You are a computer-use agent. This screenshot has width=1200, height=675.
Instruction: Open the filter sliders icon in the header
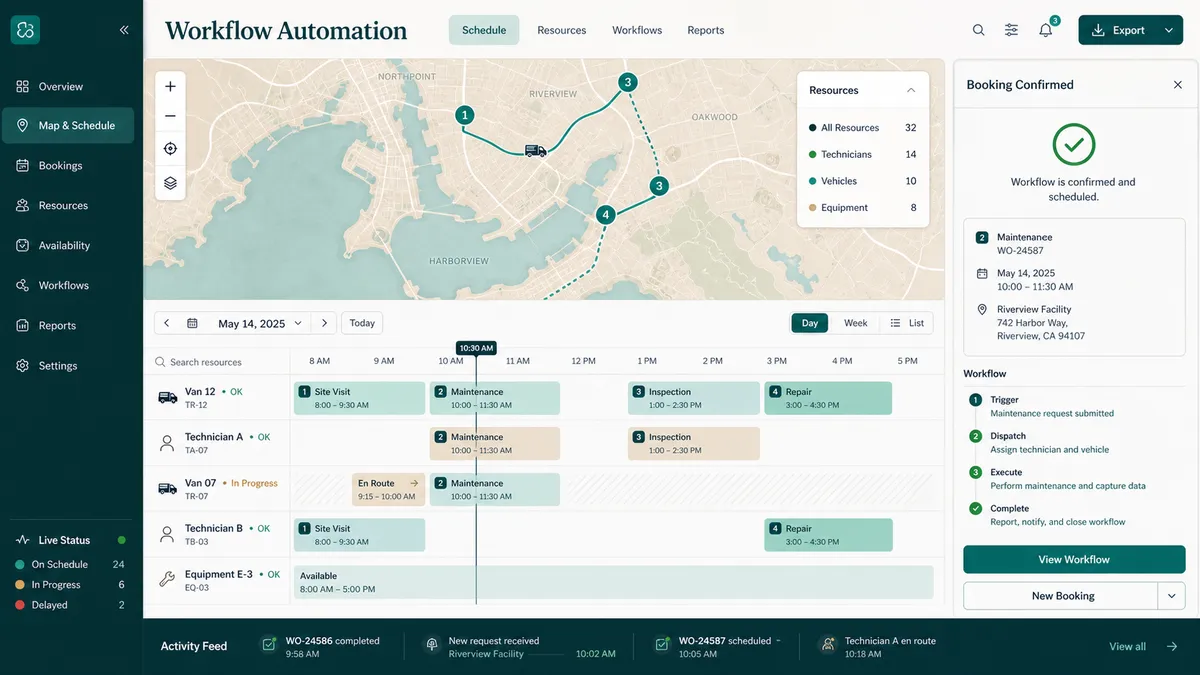[x=1012, y=30]
